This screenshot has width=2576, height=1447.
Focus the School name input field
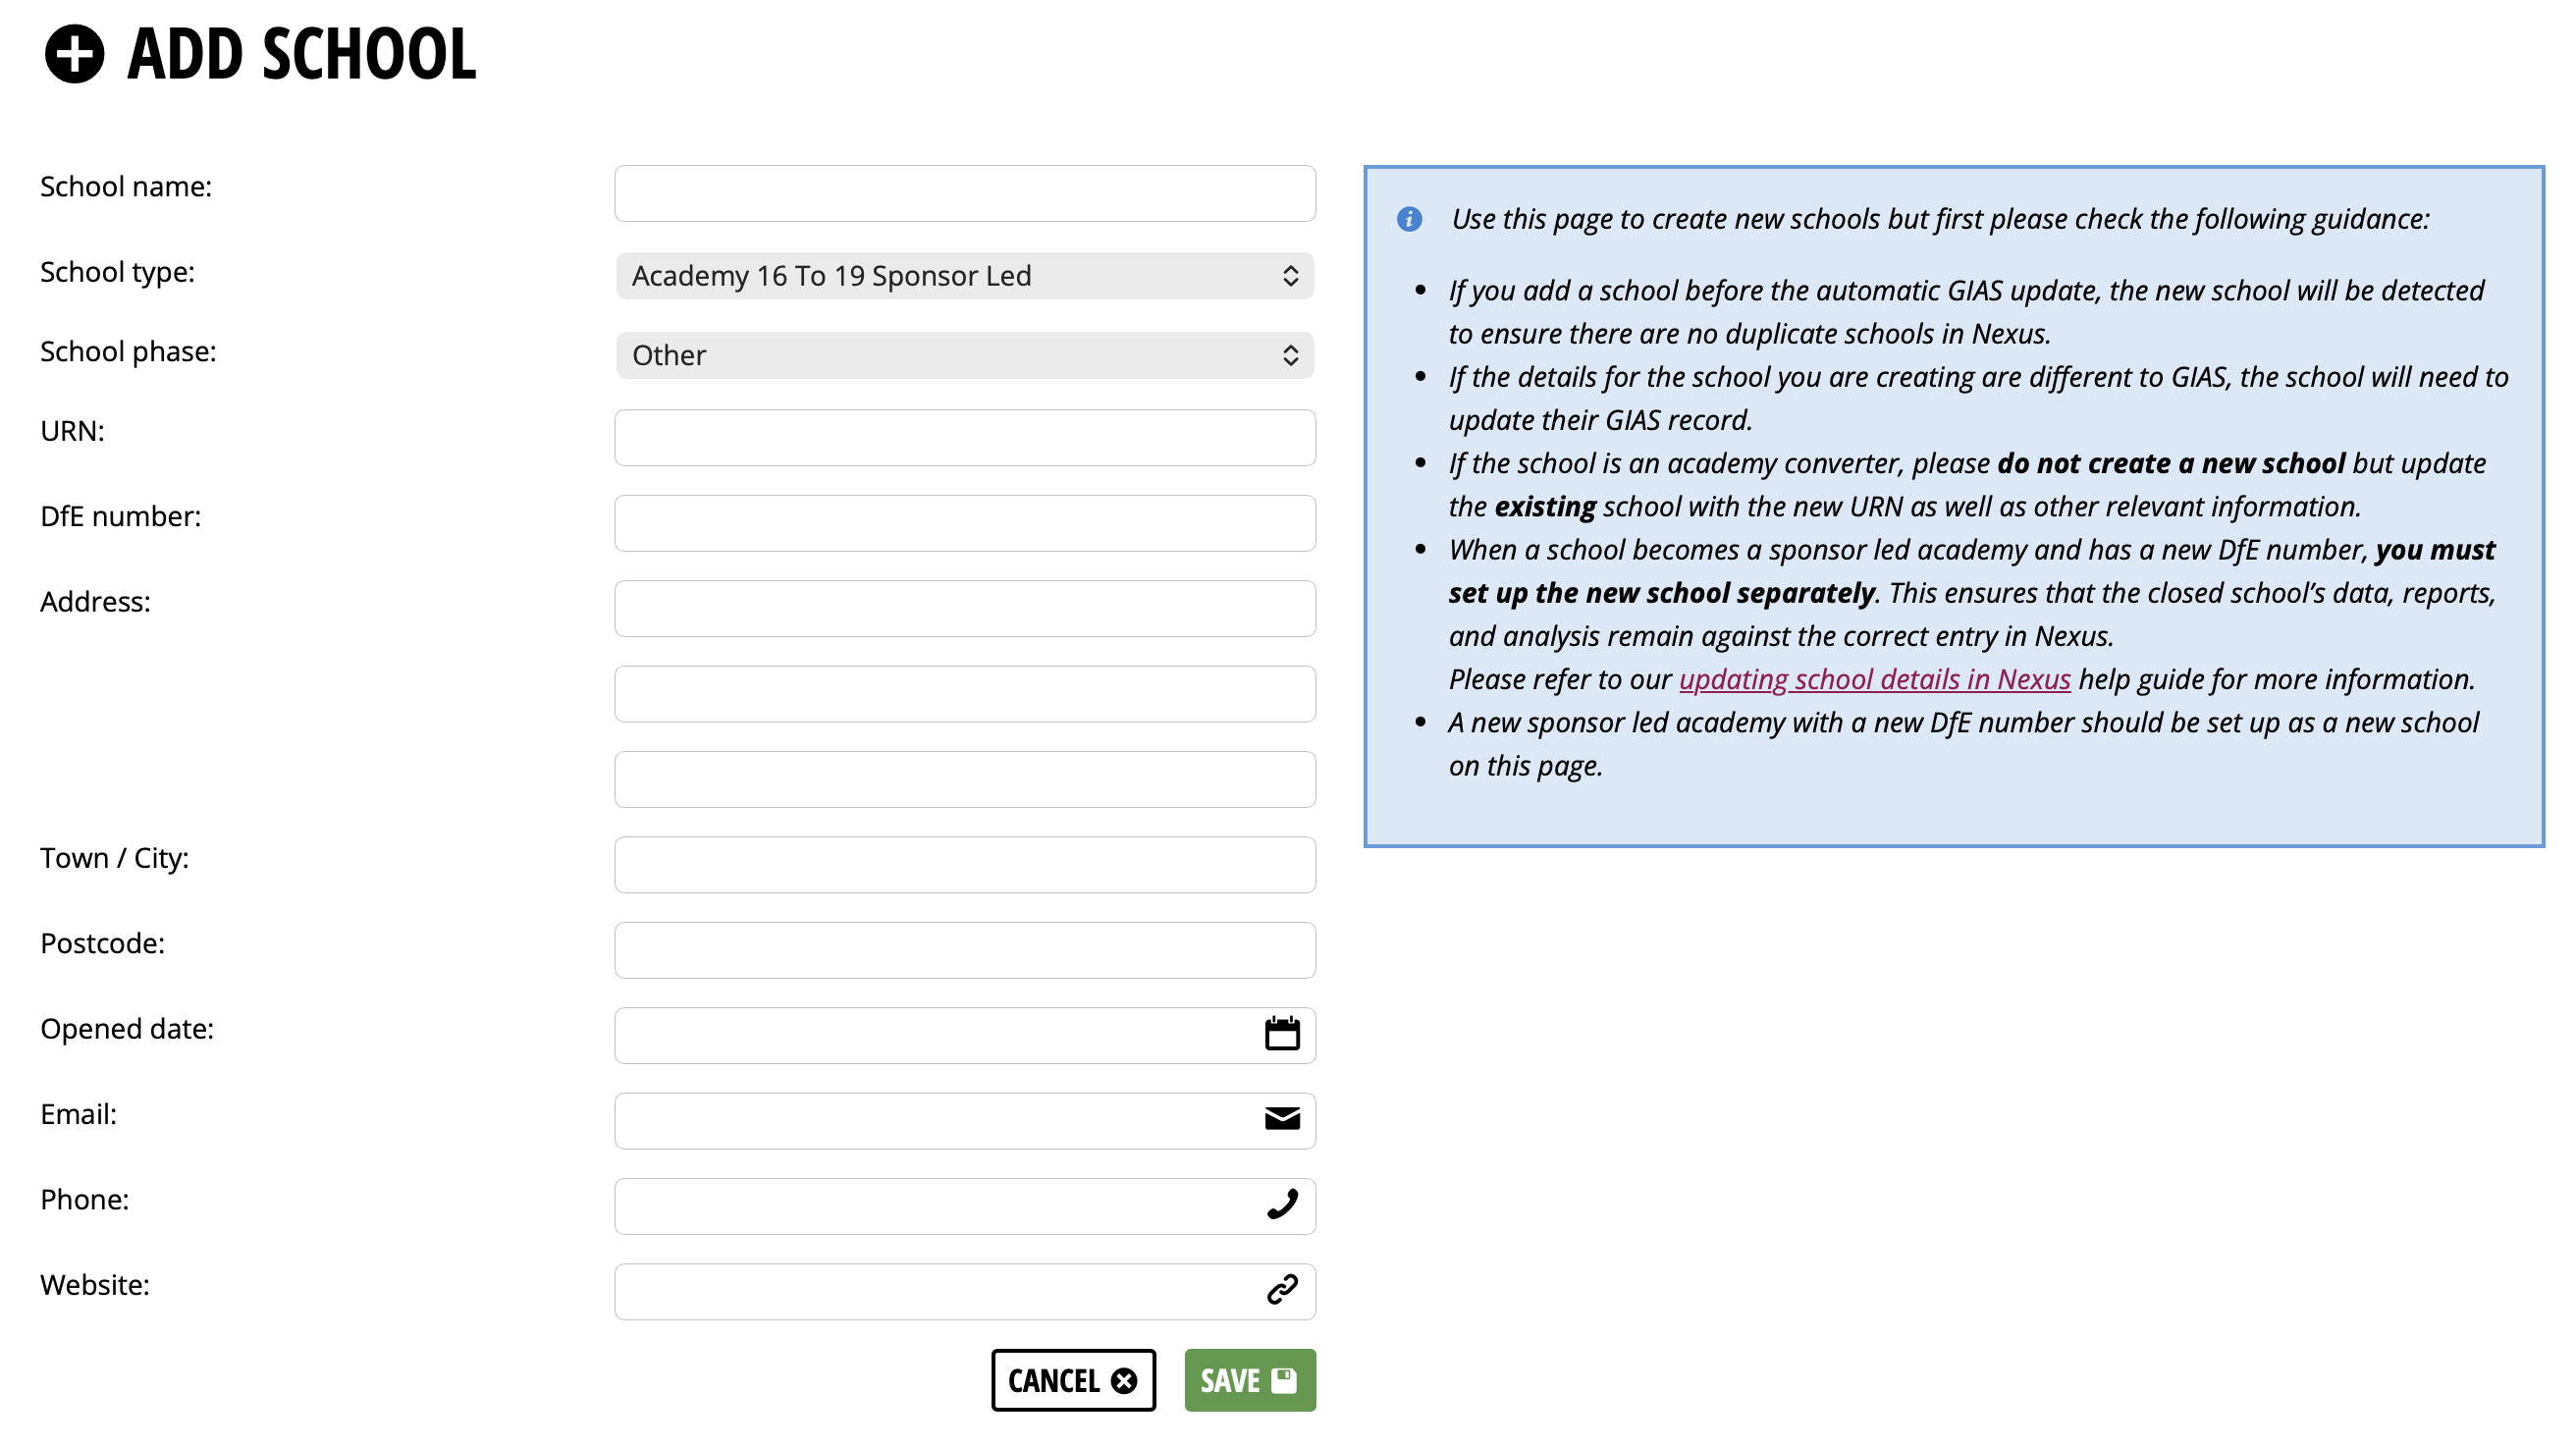tap(965, 194)
